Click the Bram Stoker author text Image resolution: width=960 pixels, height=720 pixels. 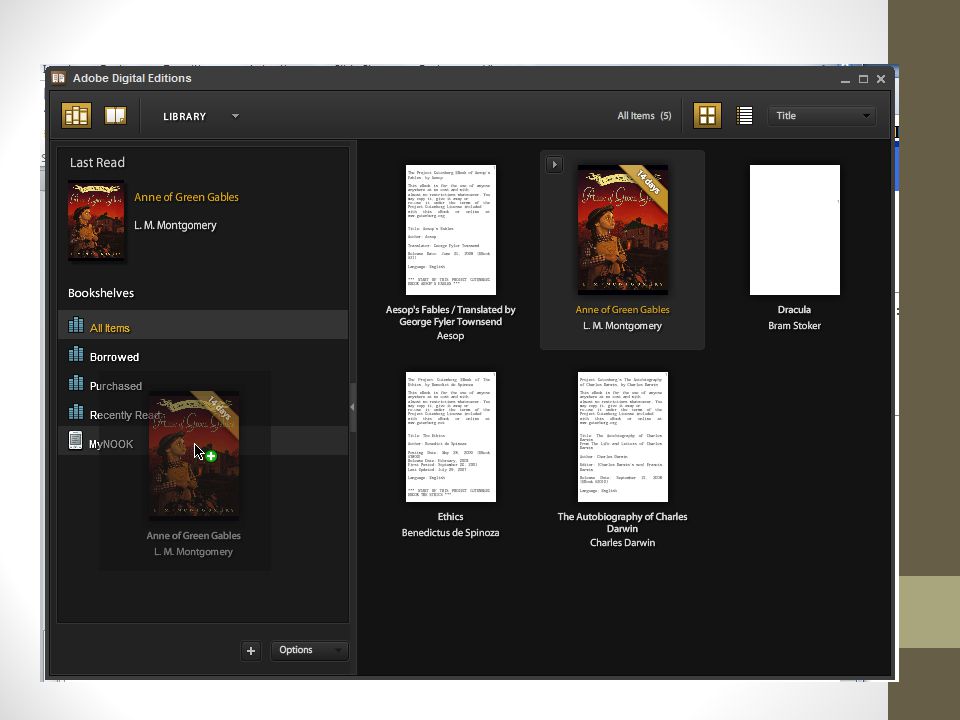click(794, 326)
